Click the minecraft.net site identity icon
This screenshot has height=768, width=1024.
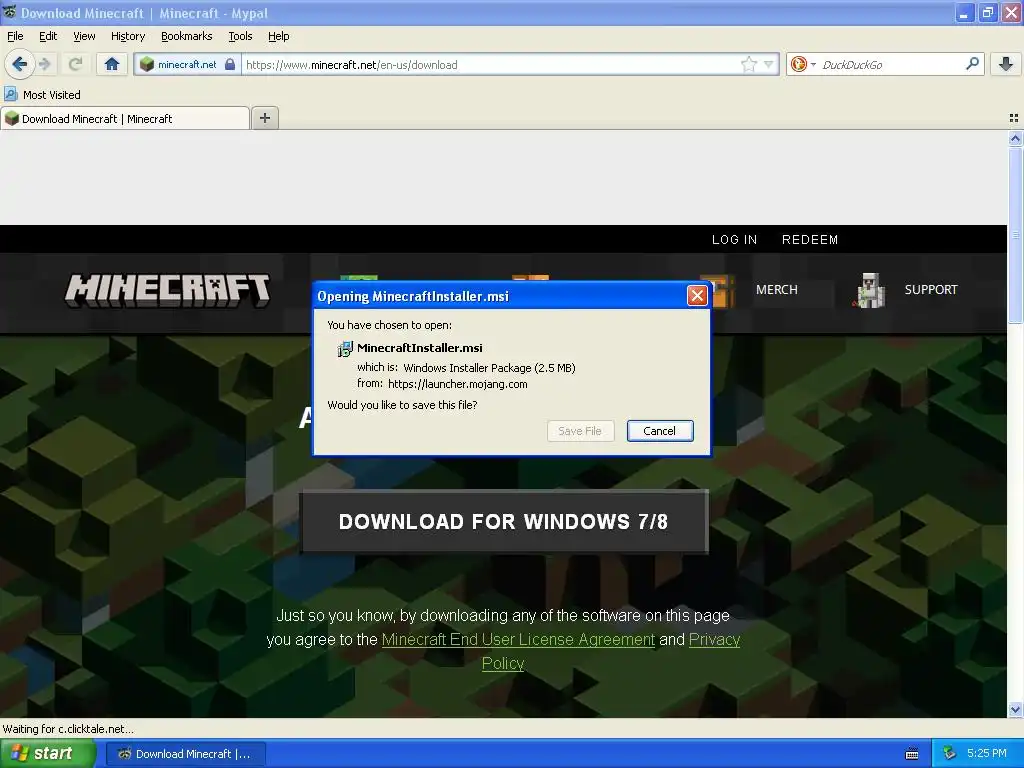click(147, 64)
